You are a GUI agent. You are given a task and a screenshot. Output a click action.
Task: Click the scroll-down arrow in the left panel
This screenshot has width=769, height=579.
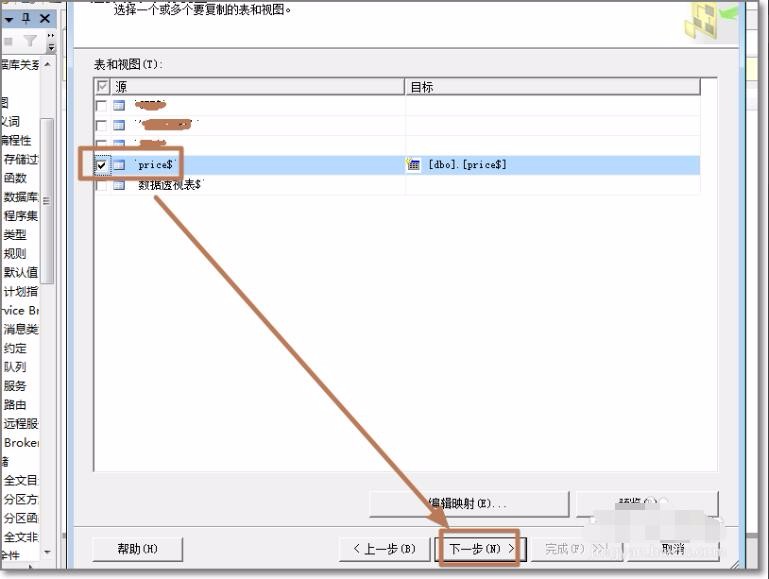pyautogui.click(x=47, y=552)
